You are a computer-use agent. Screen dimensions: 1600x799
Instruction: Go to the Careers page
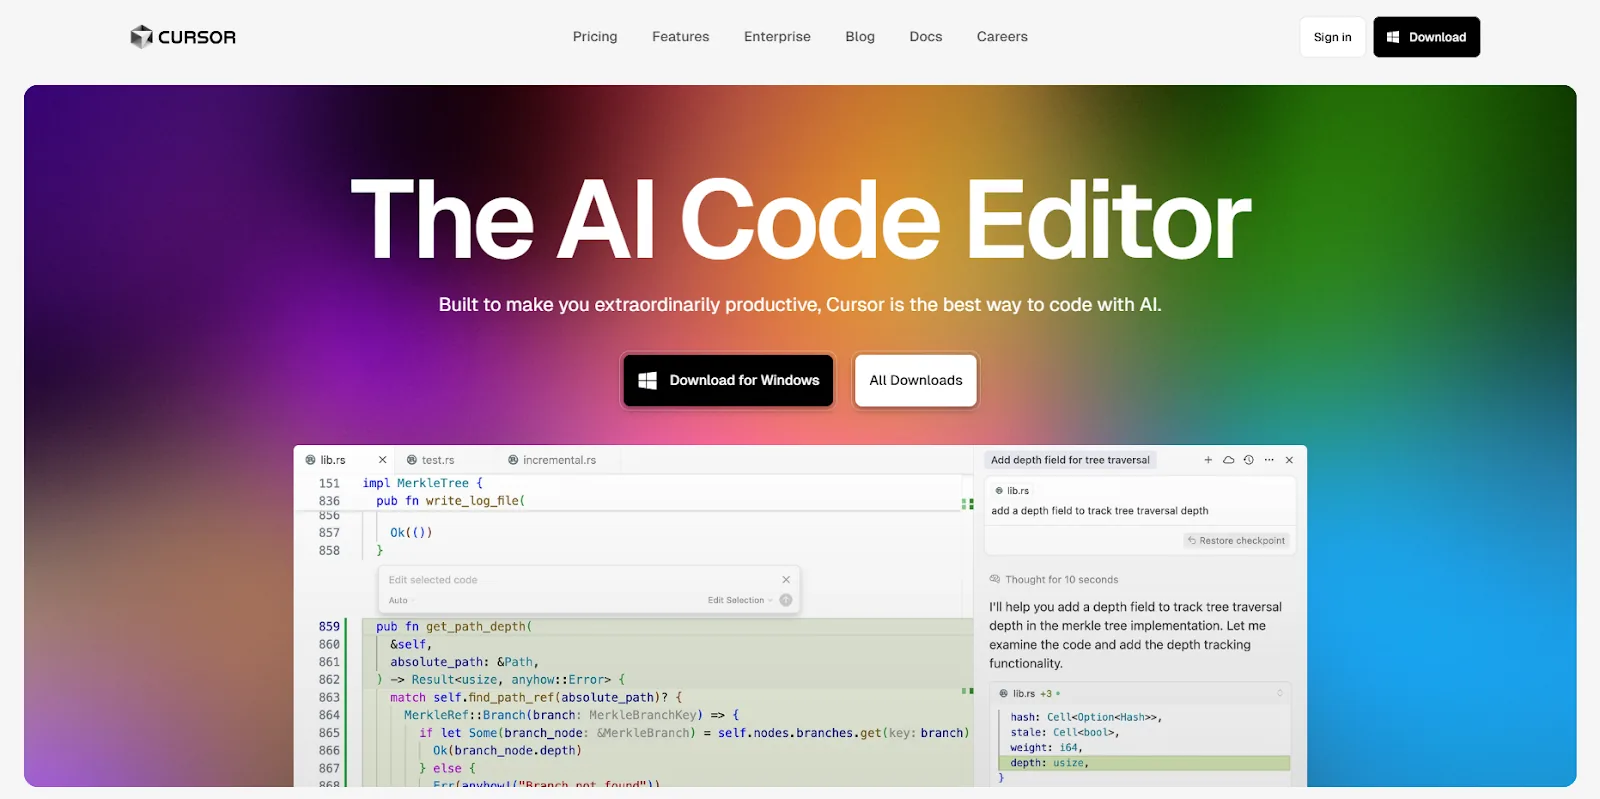pos(1002,37)
